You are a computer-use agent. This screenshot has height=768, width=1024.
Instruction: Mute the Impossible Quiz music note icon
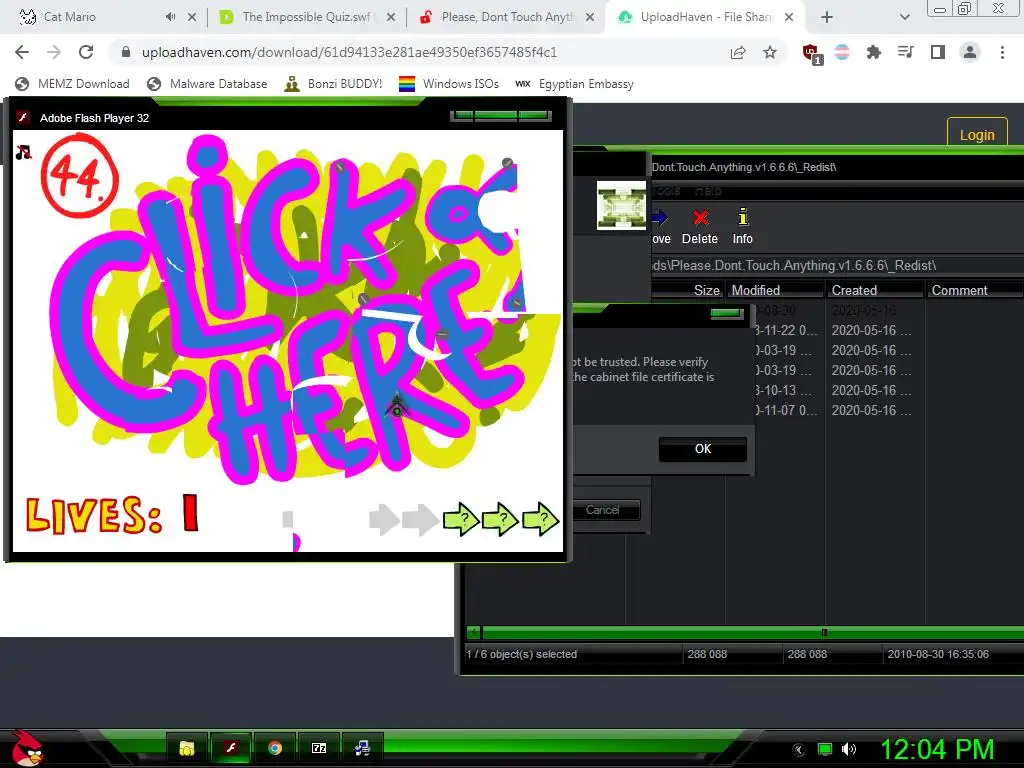coord(24,152)
